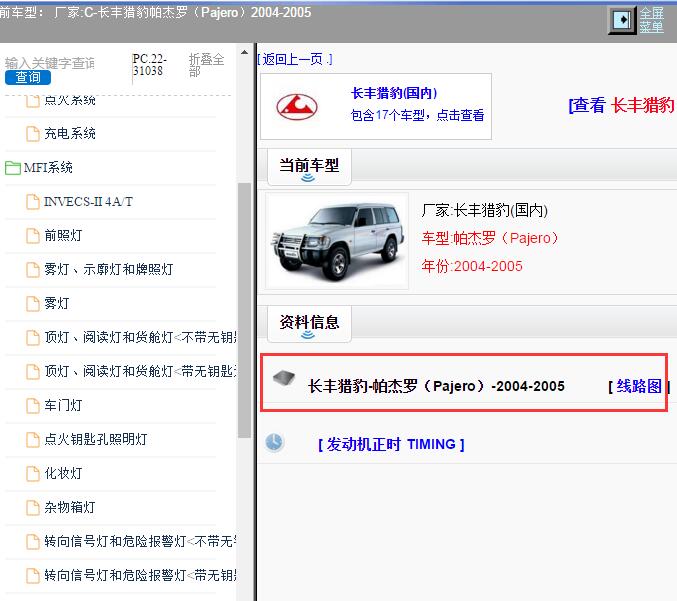Select 转向信号灯和危险报警灯<不带无 entry
The width and height of the screenshot is (677, 601).
click(x=140, y=541)
